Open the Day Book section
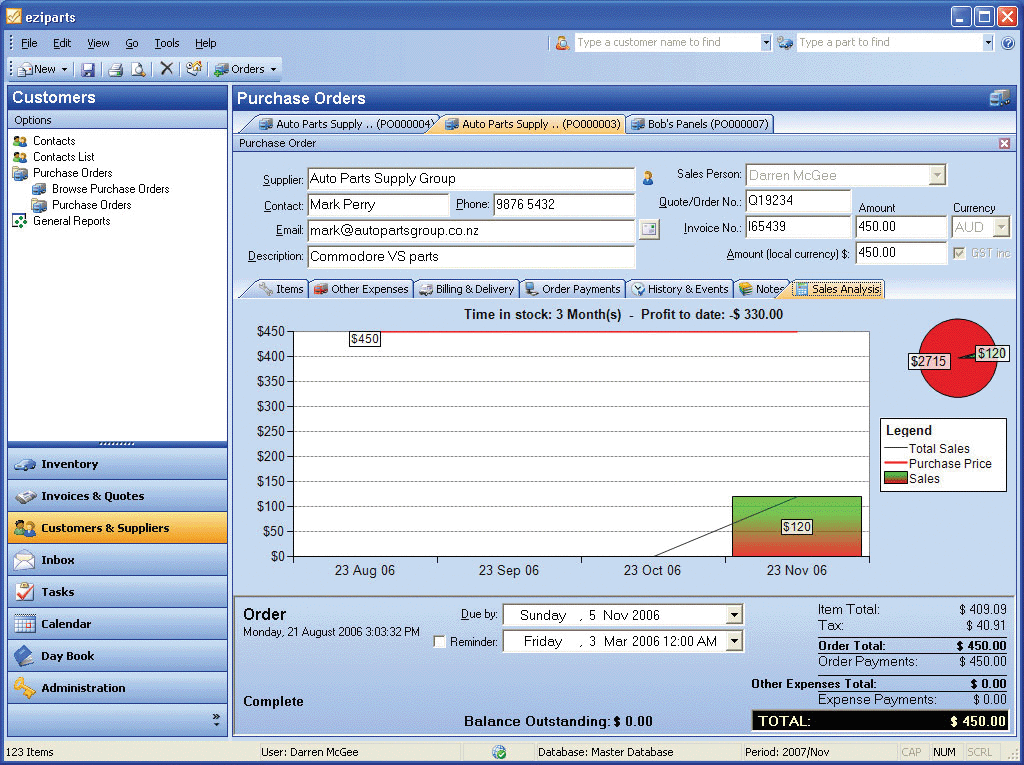The image size is (1024, 765). [x=118, y=656]
